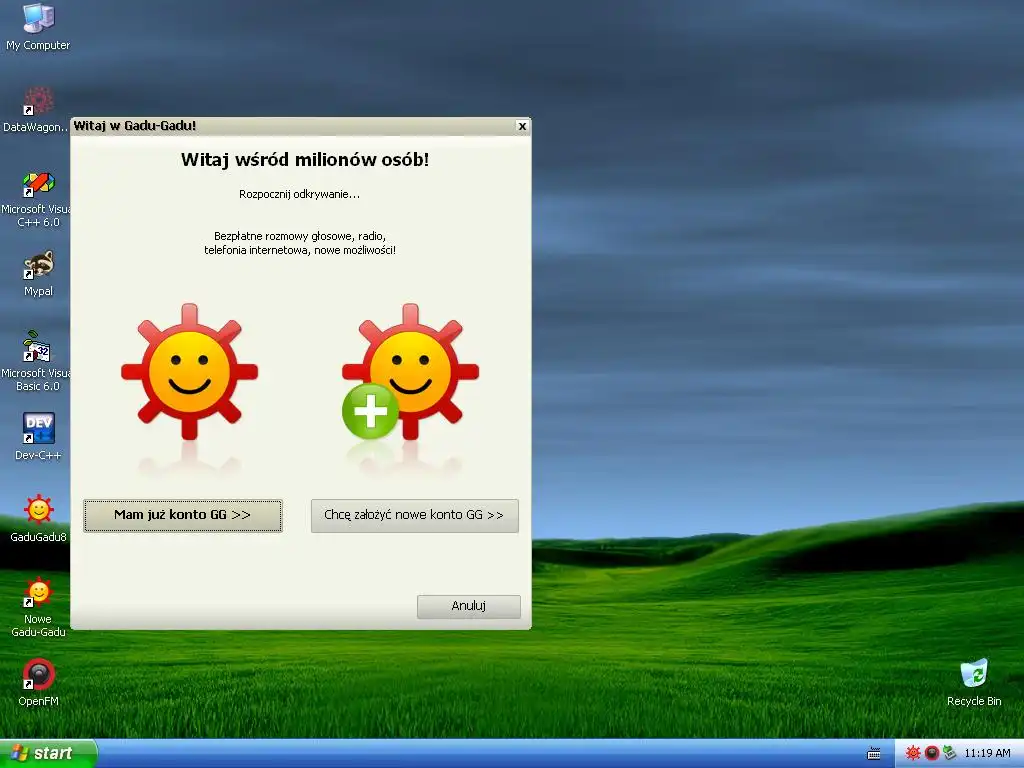Viewport: 1024px width, 768px height.
Task: Click the Safely Remove Hardware tray icon
Action: (x=949, y=754)
